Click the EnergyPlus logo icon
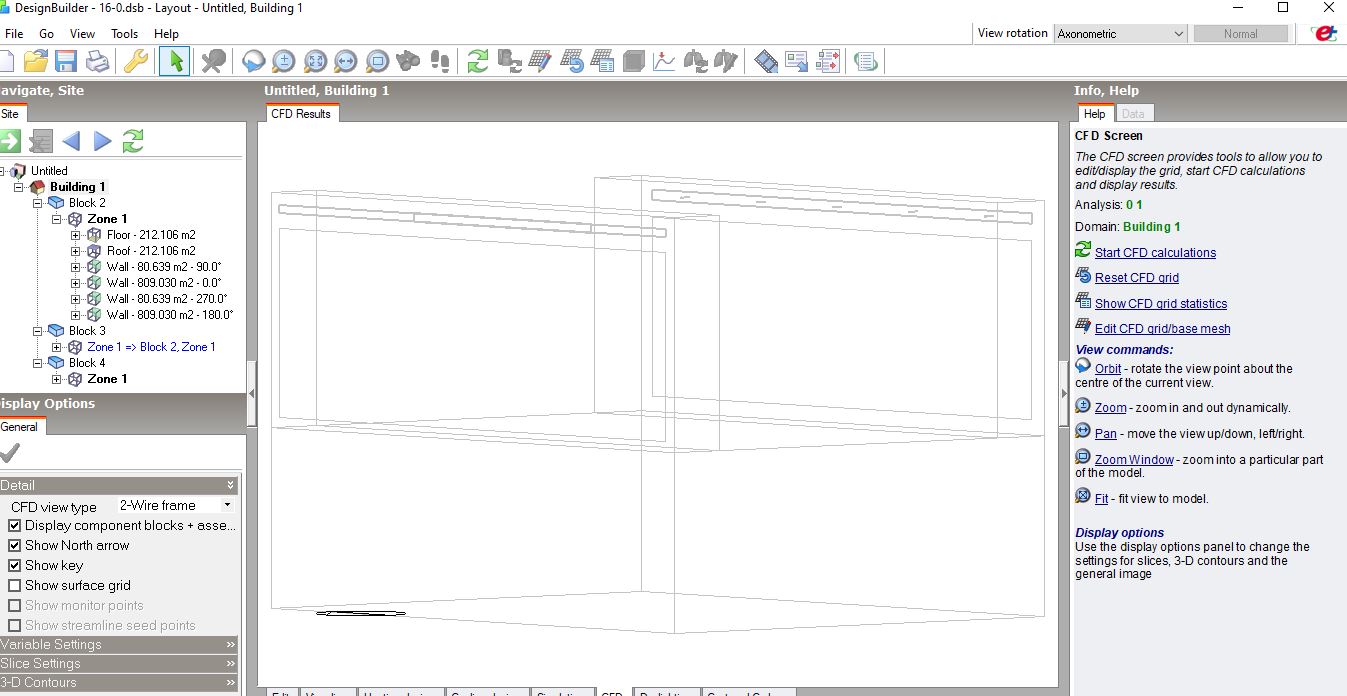Screen dimensions: 1347x696 1325,33
